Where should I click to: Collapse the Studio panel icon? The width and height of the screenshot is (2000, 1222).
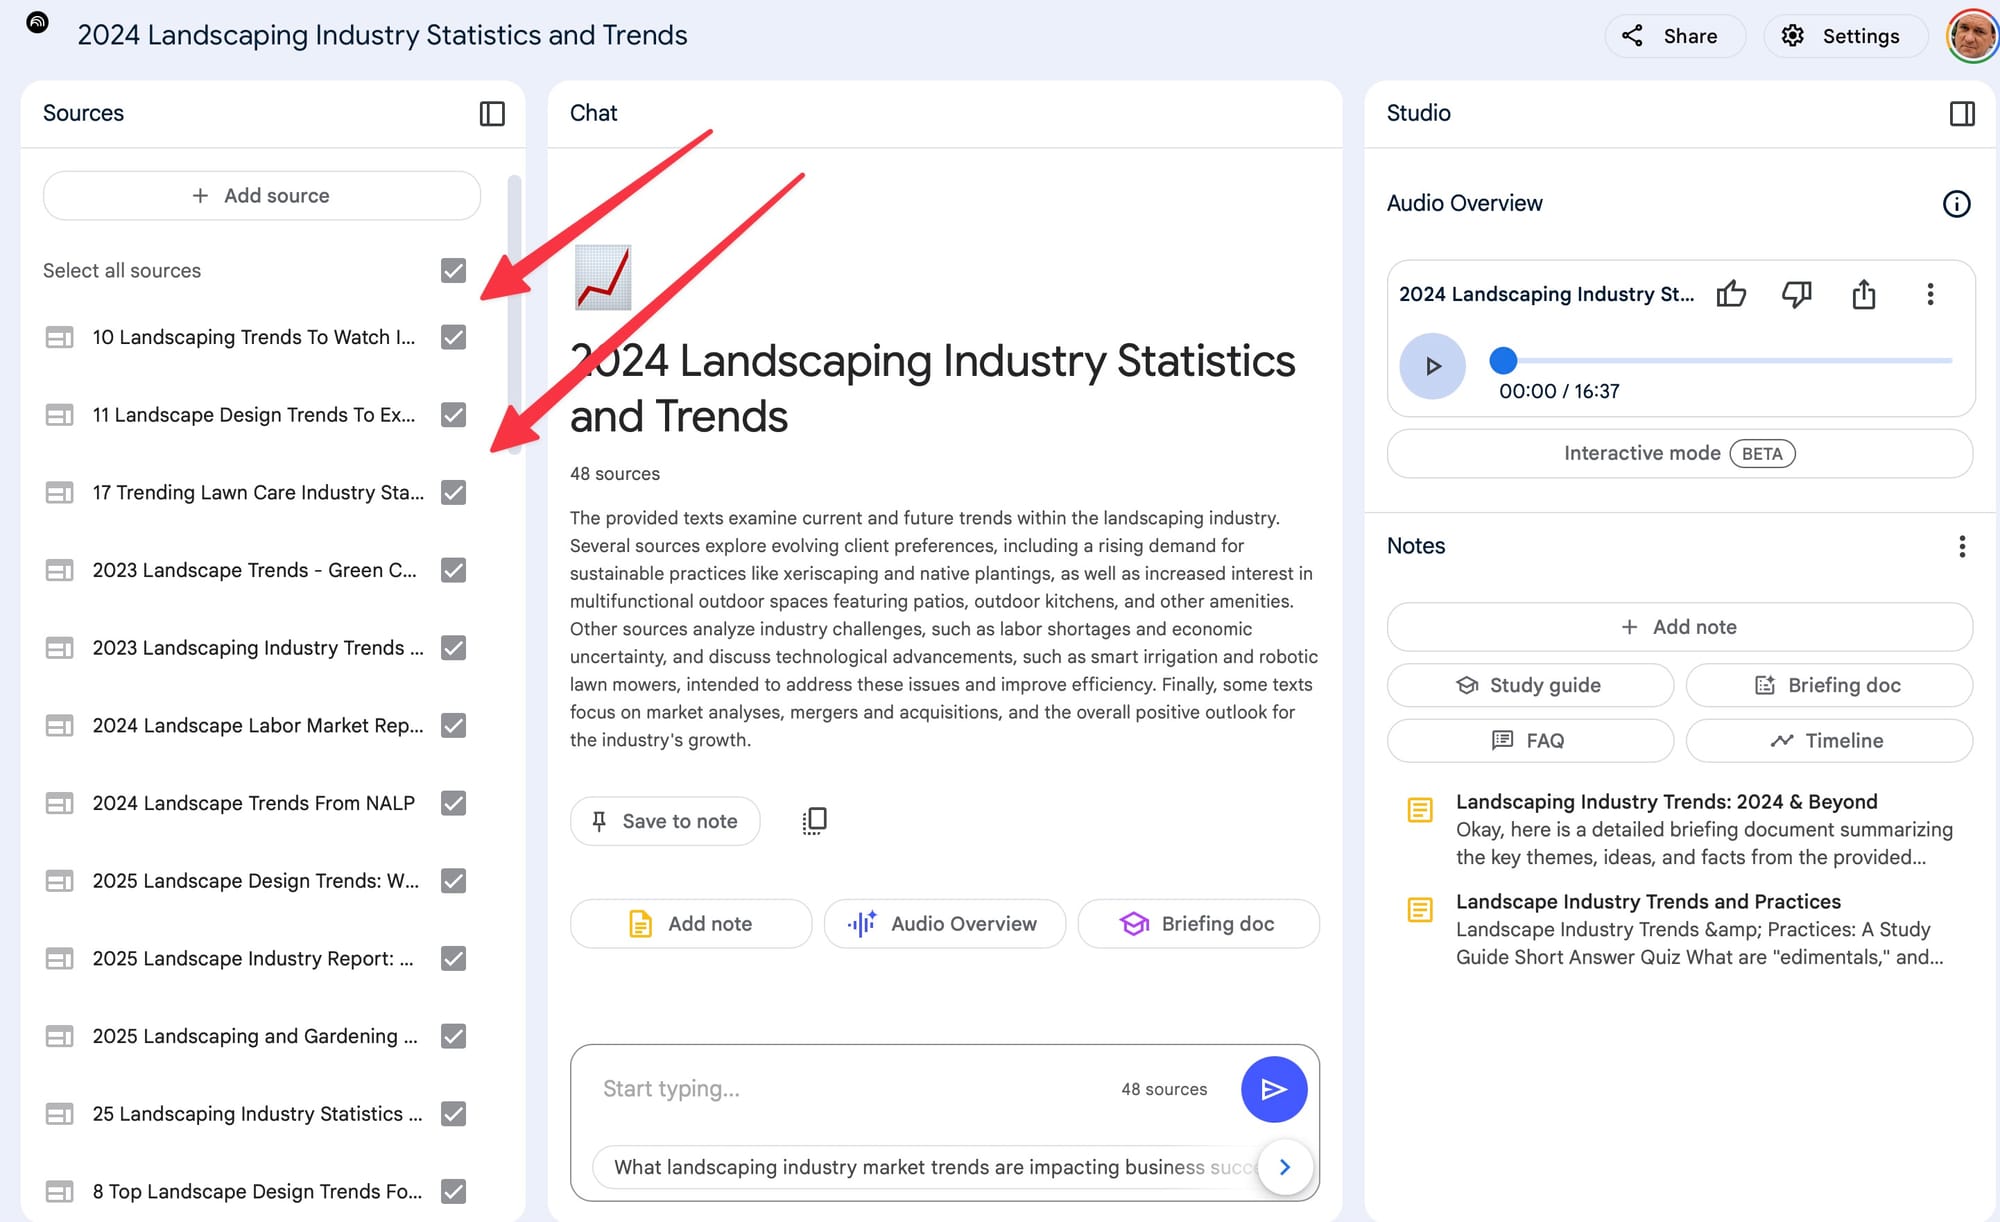[x=1962, y=113]
